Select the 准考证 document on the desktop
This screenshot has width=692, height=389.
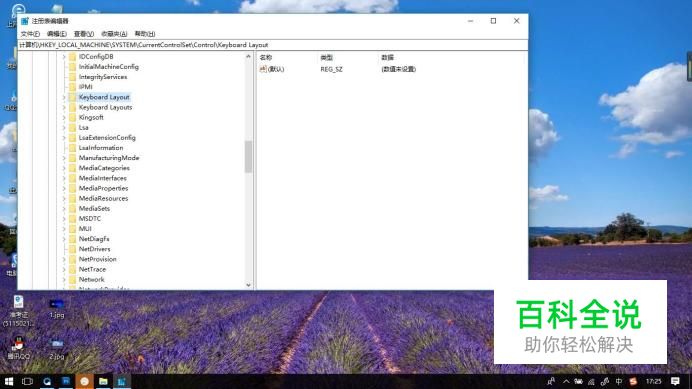tap(19, 311)
